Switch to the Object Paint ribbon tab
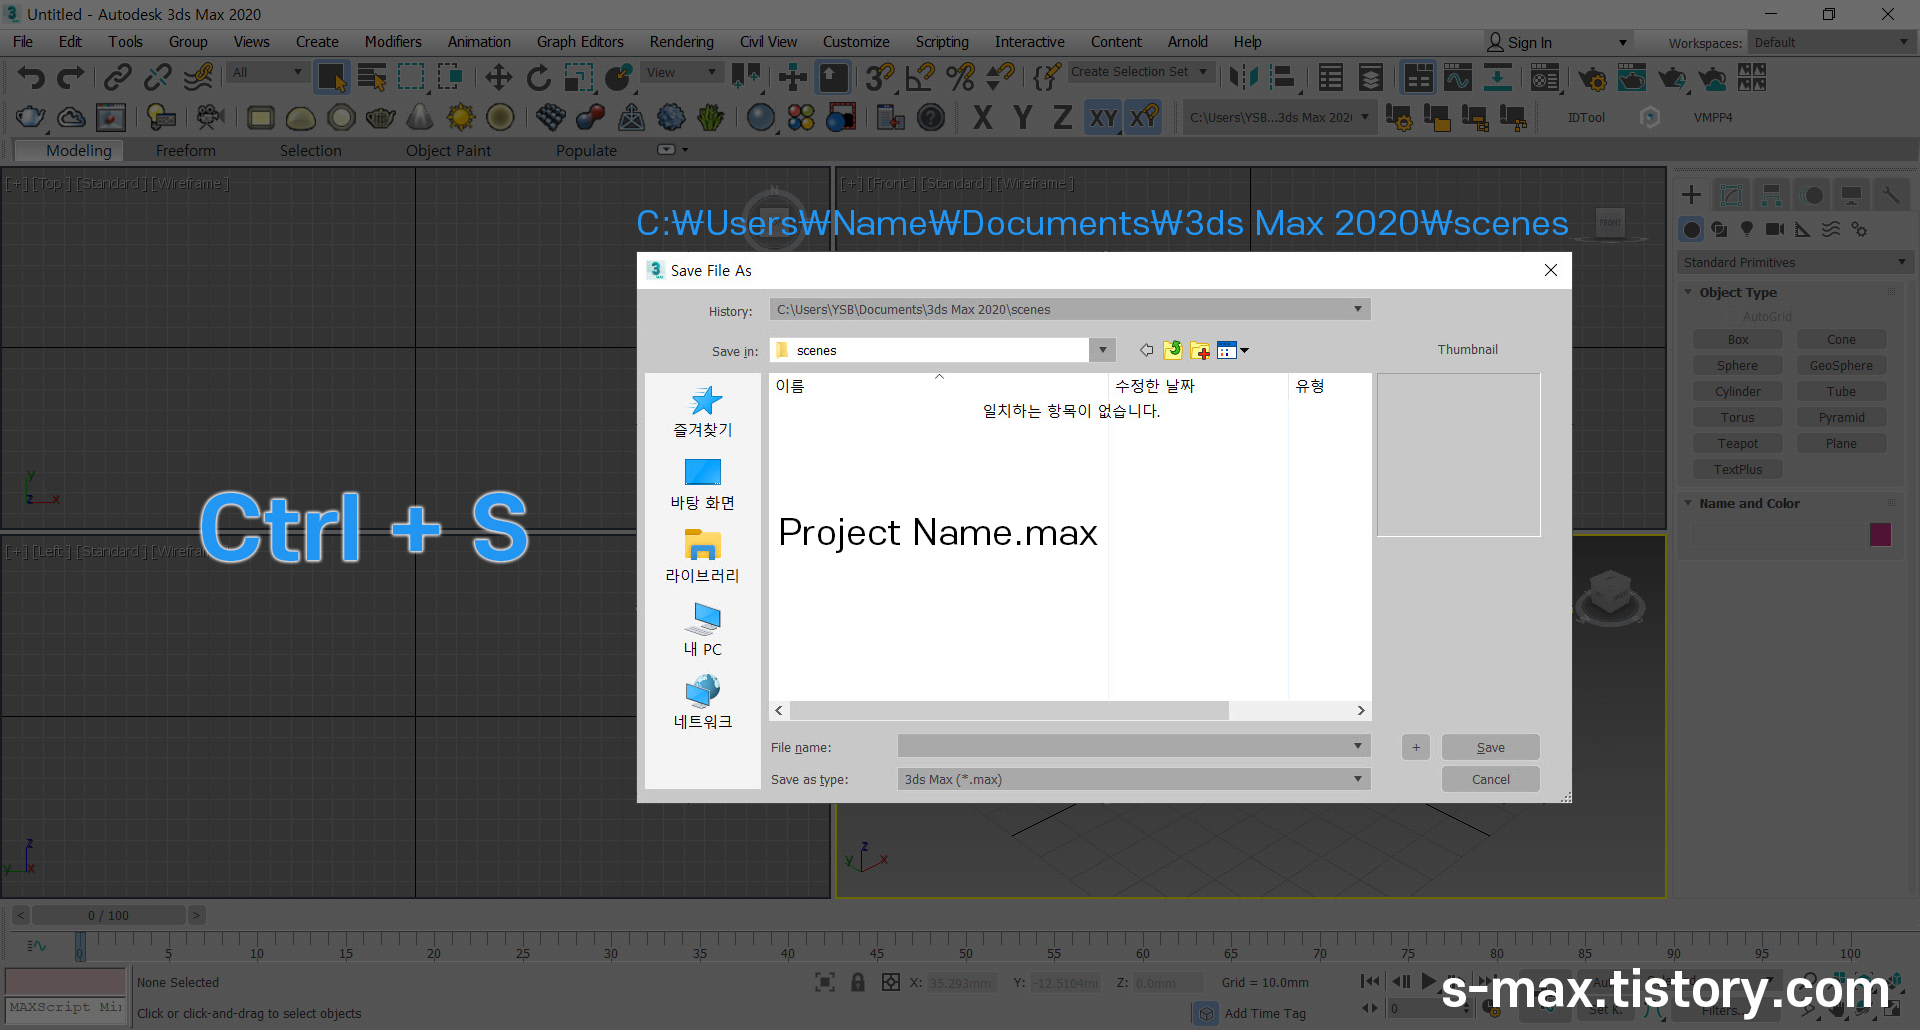The height and width of the screenshot is (1030, 1920). coord(448,150)
